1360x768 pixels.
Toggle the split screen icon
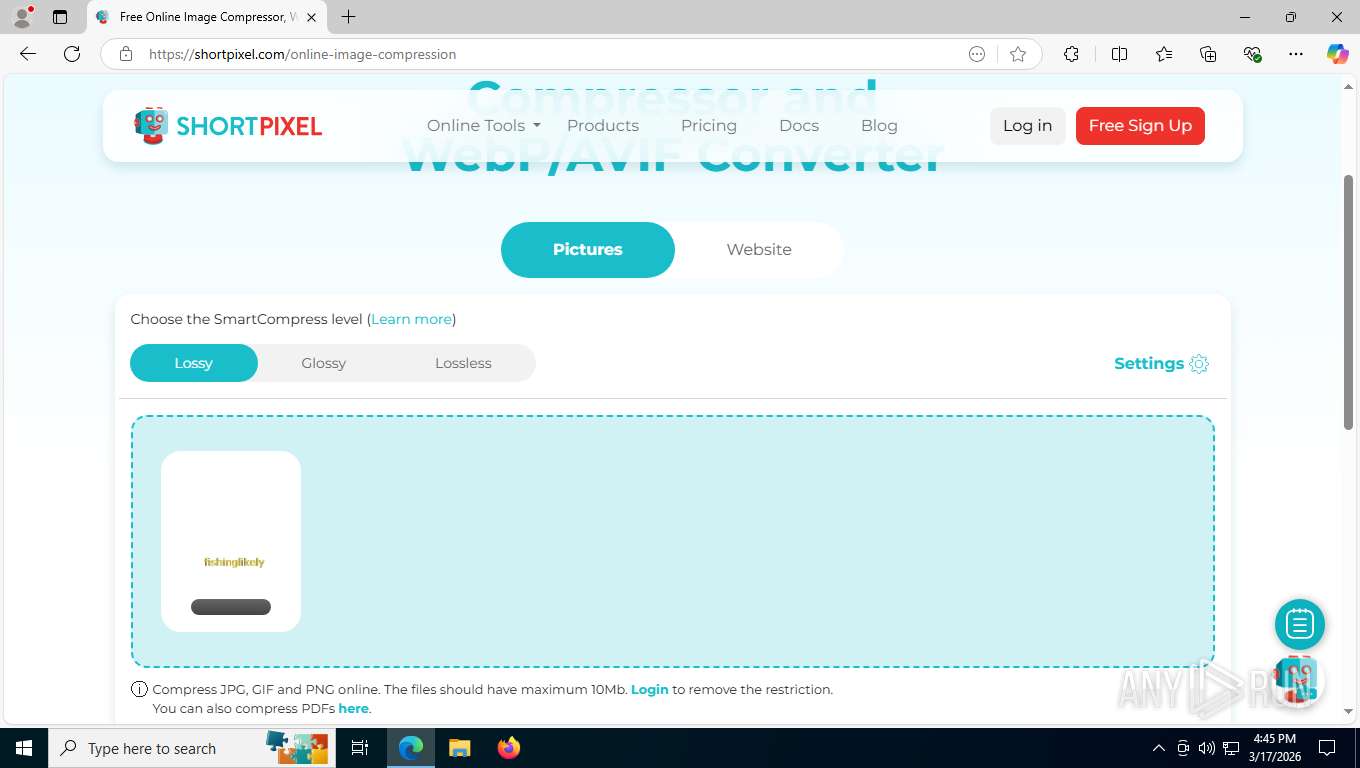[1119, 54]
